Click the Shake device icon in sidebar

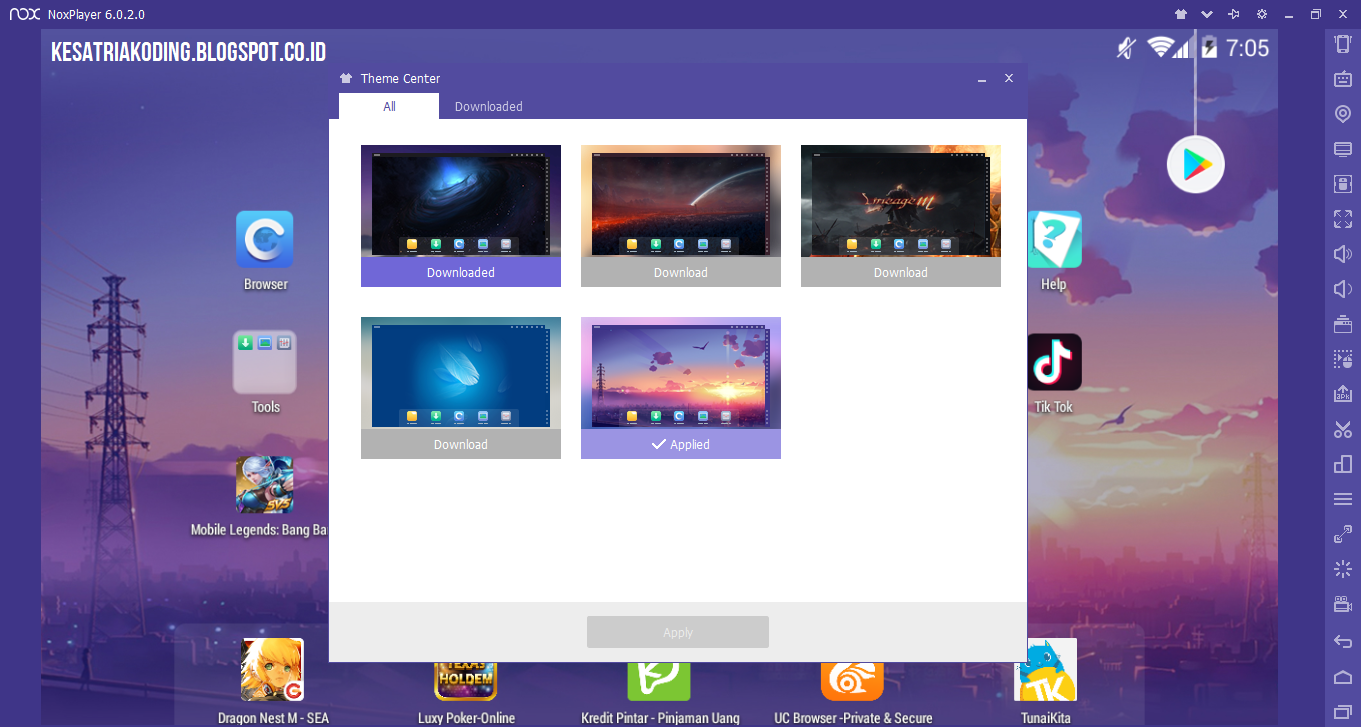1343,44
